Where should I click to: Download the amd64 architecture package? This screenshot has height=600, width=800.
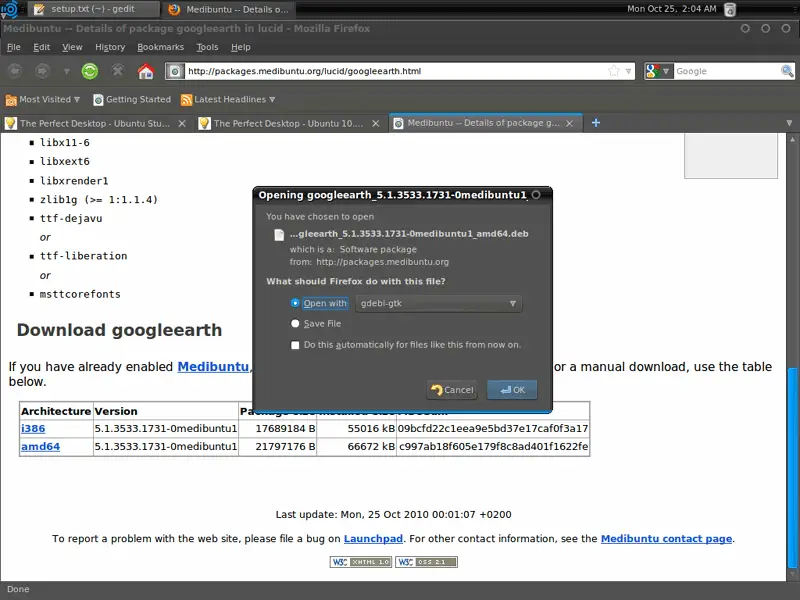tap(40, 446)
